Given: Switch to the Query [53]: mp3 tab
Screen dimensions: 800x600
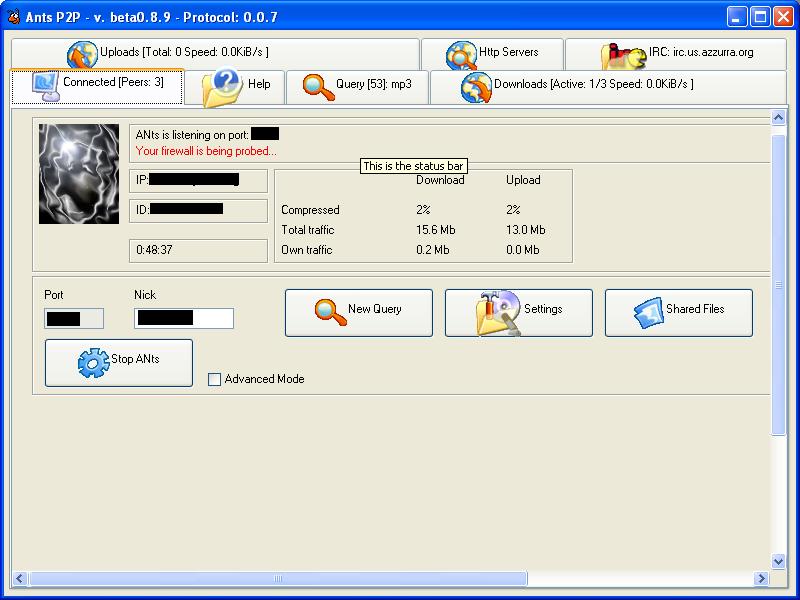Looking at the screenshot, I should tap(358, 87).
